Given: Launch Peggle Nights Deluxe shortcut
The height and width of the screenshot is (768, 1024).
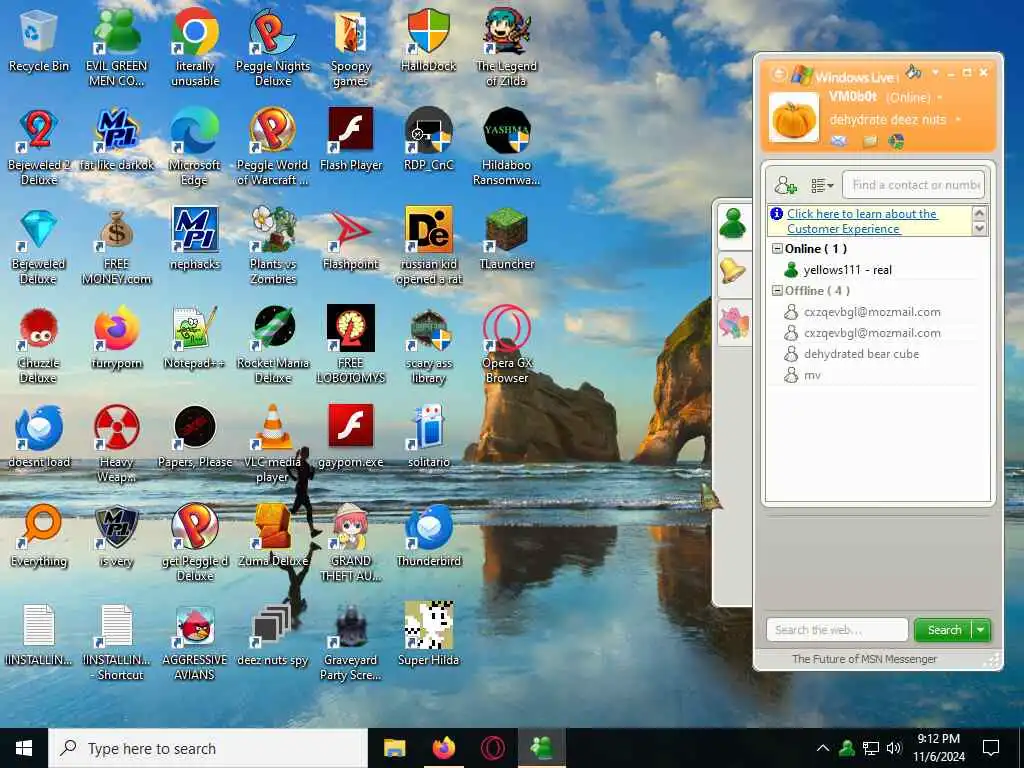Looking at the screenshot, I should click(x=273, y=46).
